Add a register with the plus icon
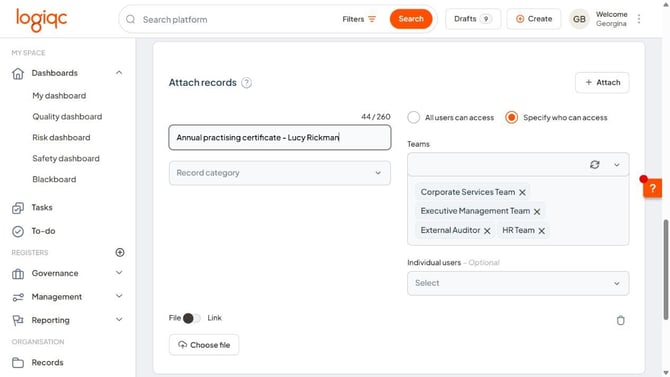The height and width of the screenshot is (377, 670). 120,253
